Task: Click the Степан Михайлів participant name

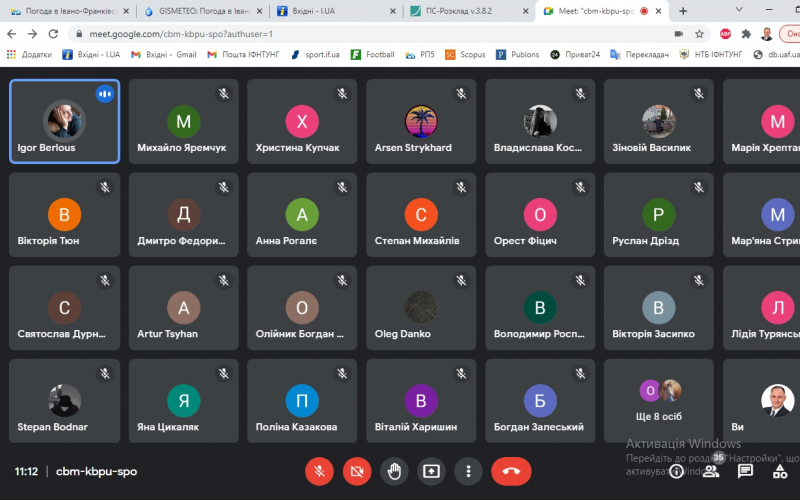Action: (417, 241)
